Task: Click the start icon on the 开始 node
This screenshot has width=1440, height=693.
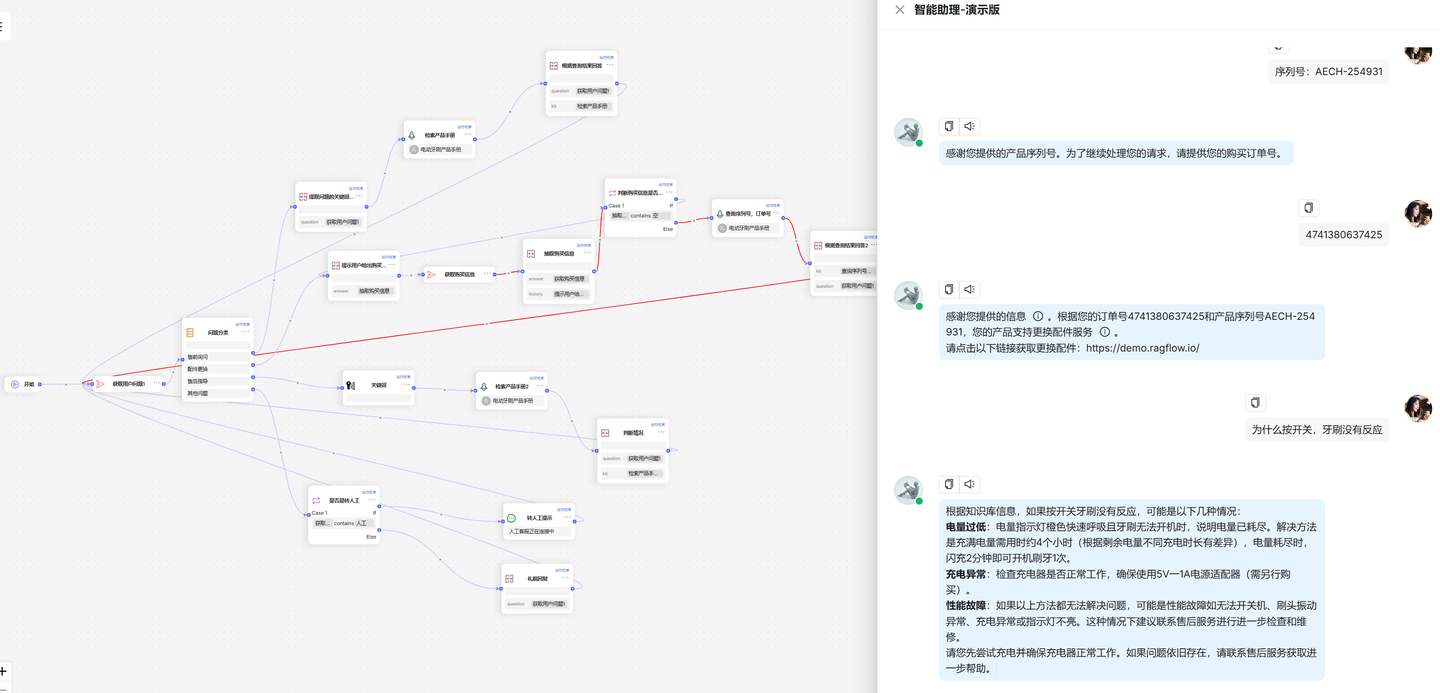Action: (13, 384)
